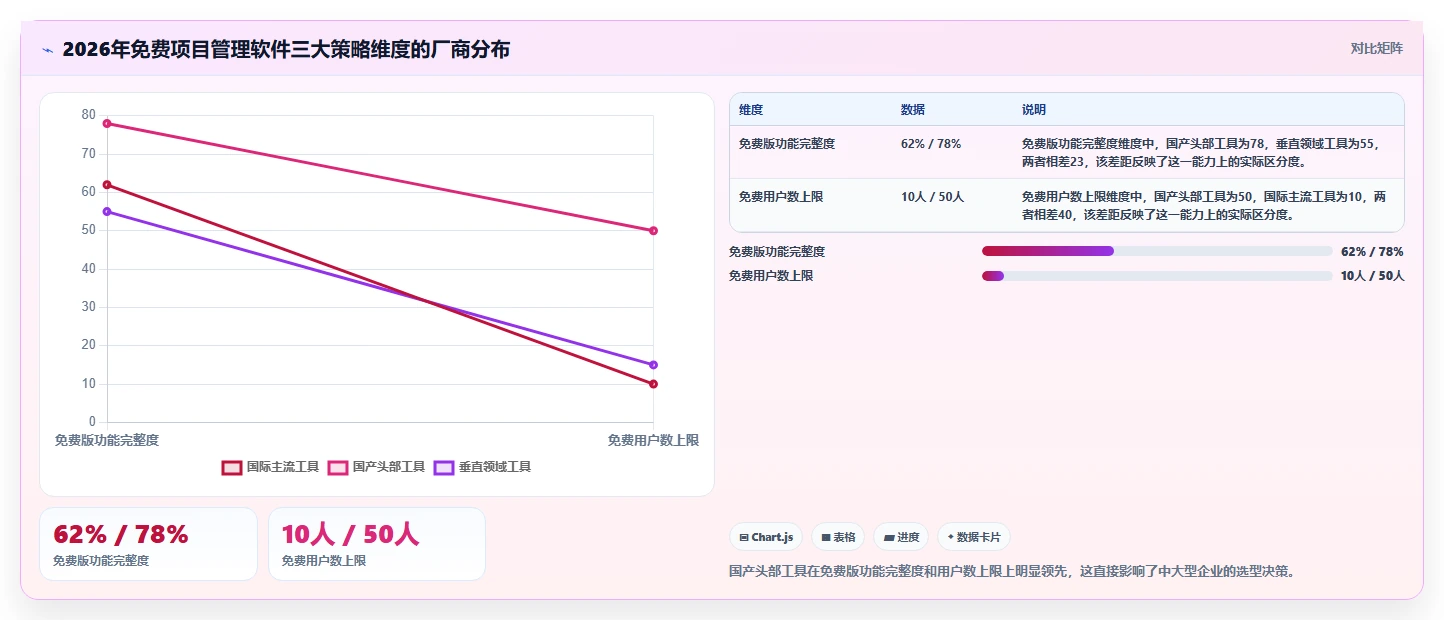Click the 垂直领域工具 data point at 15

pos(653,365)
